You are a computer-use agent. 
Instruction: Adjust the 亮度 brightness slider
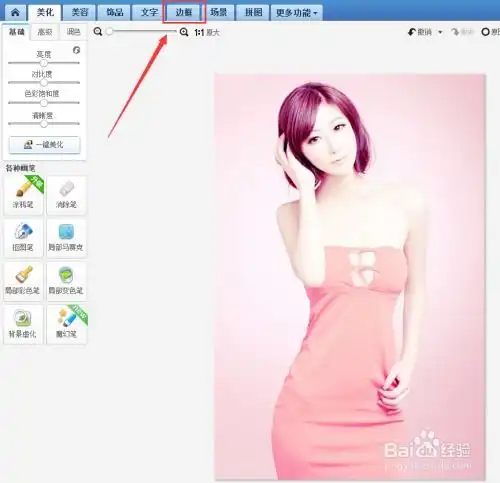(x=44, y=63)
